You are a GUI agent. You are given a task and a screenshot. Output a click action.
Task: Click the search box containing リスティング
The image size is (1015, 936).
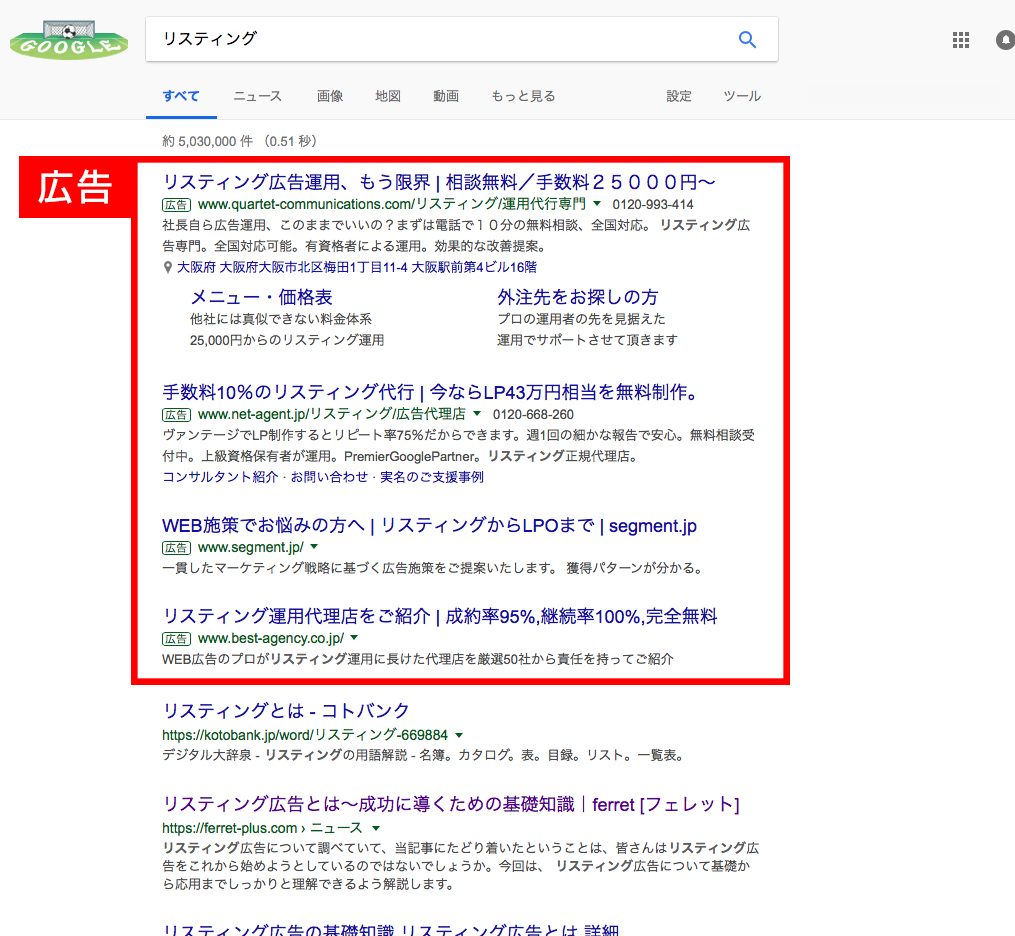[462, 39]
